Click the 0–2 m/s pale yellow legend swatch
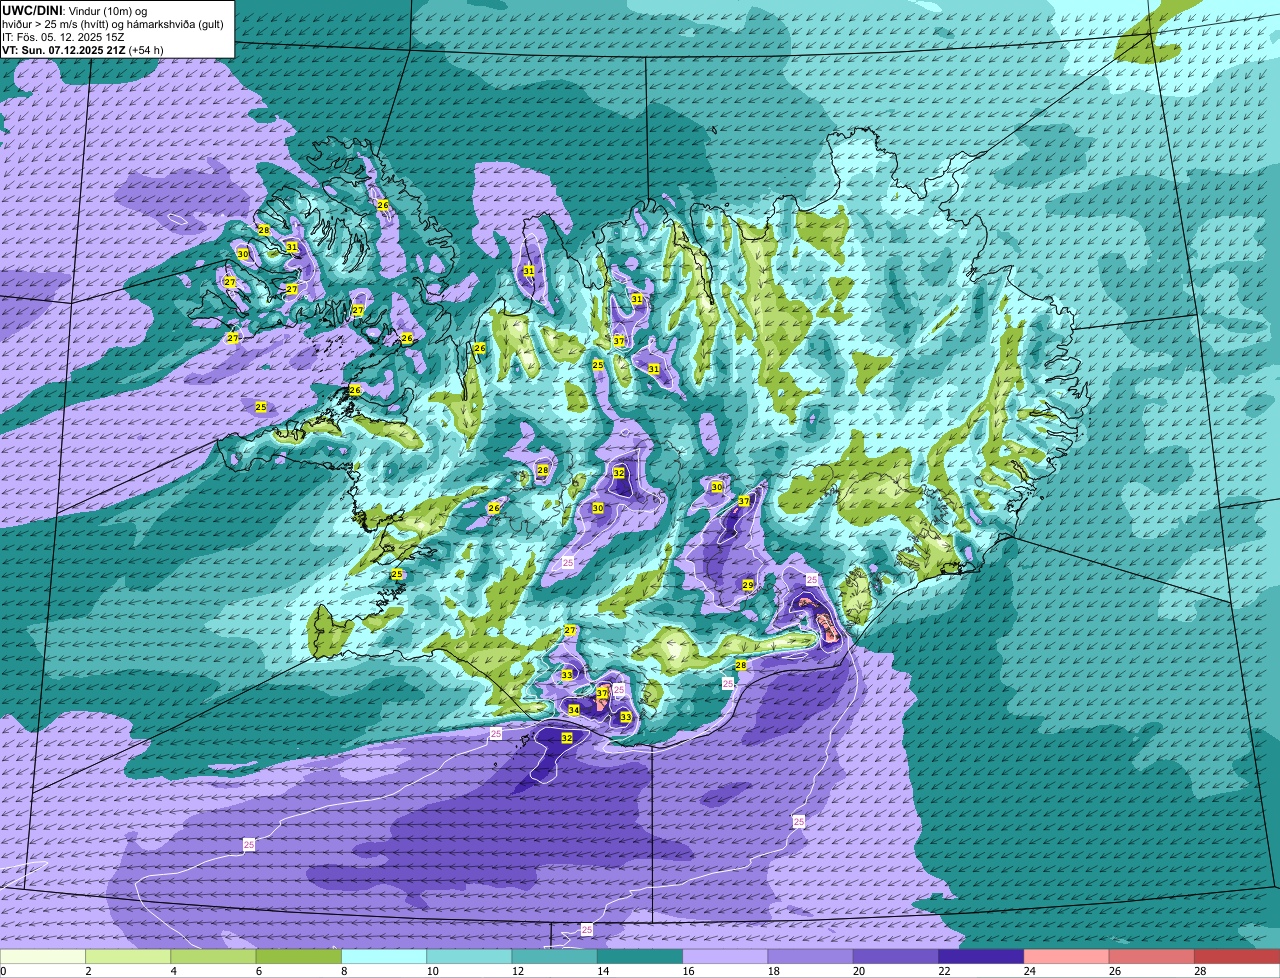 point(43,956)
